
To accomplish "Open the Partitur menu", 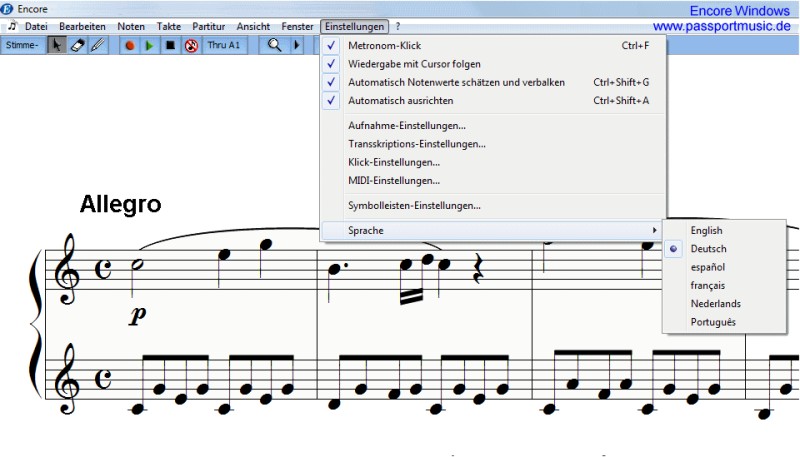I will pyautogui.click(x=207, y=26).
